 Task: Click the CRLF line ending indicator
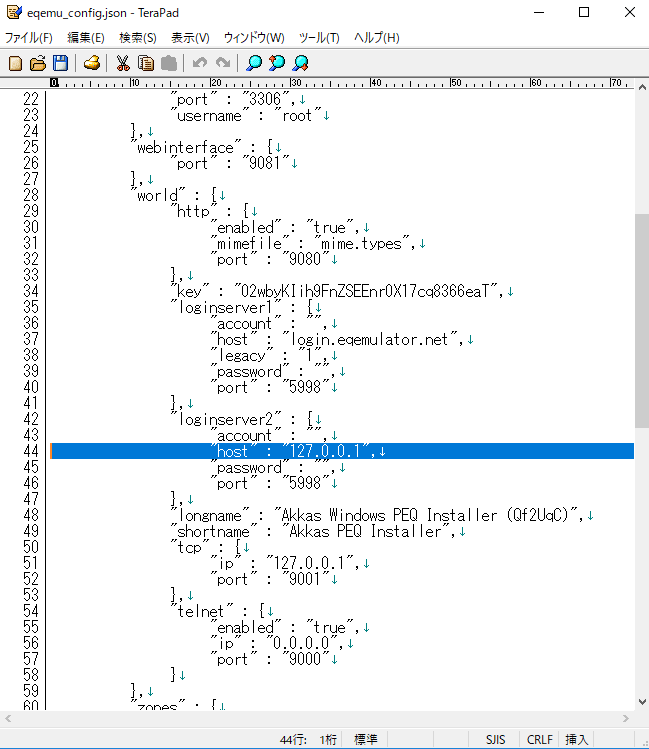539,740
